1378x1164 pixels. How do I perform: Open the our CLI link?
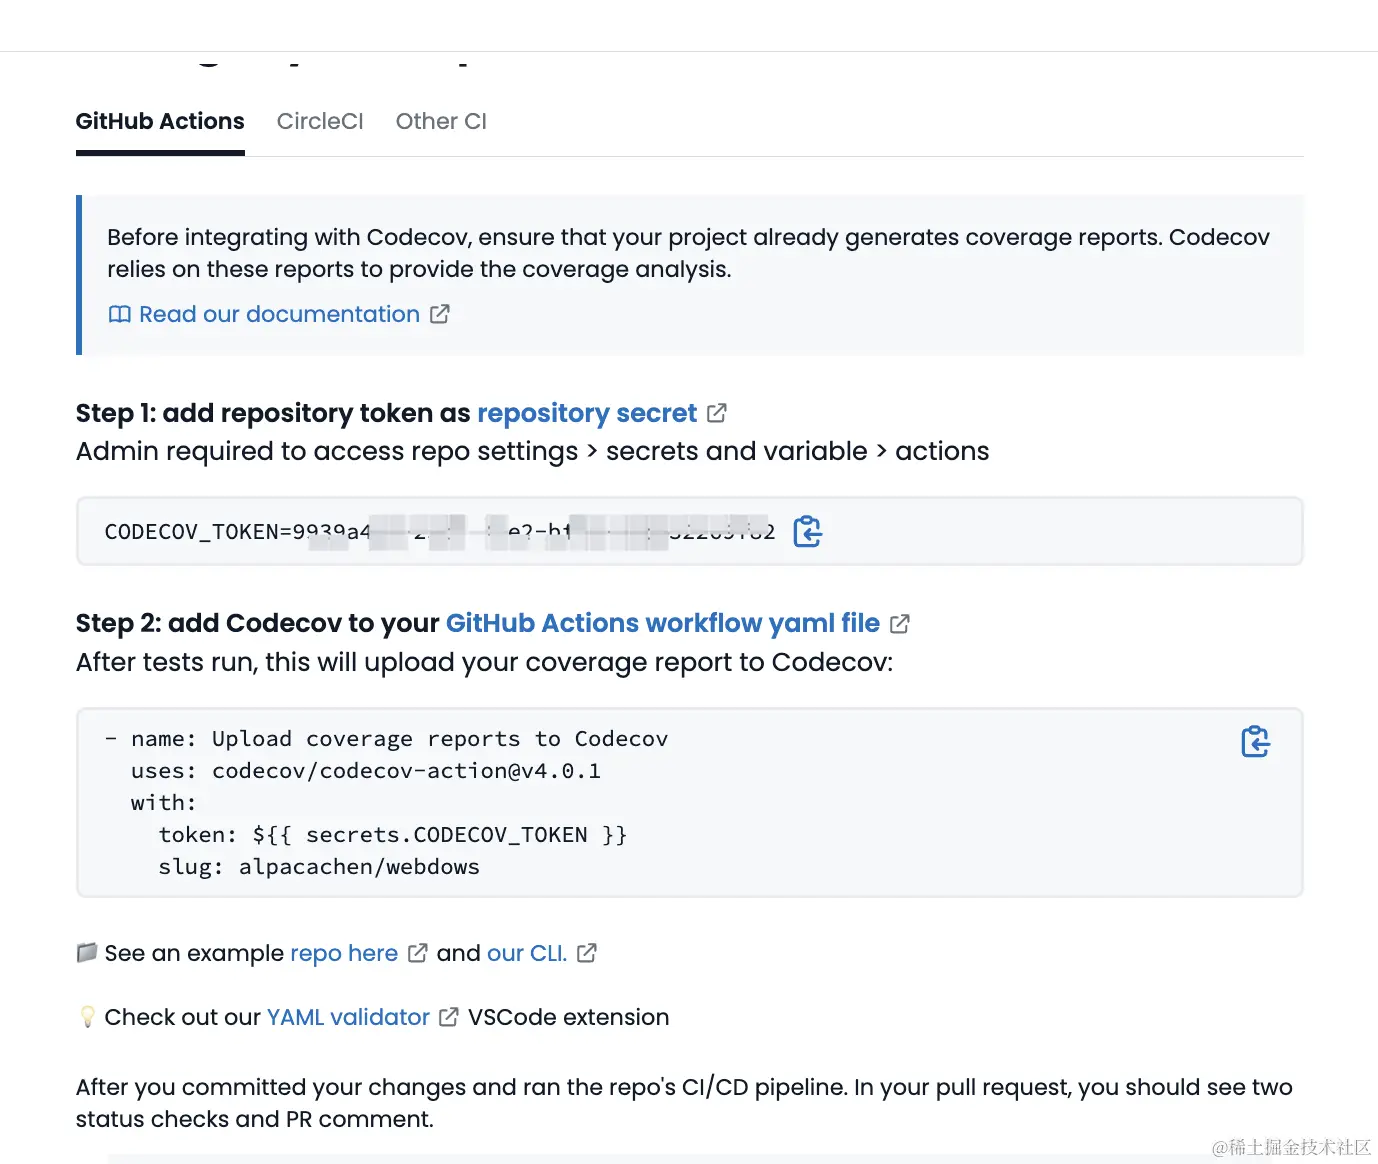click(527, 953)
